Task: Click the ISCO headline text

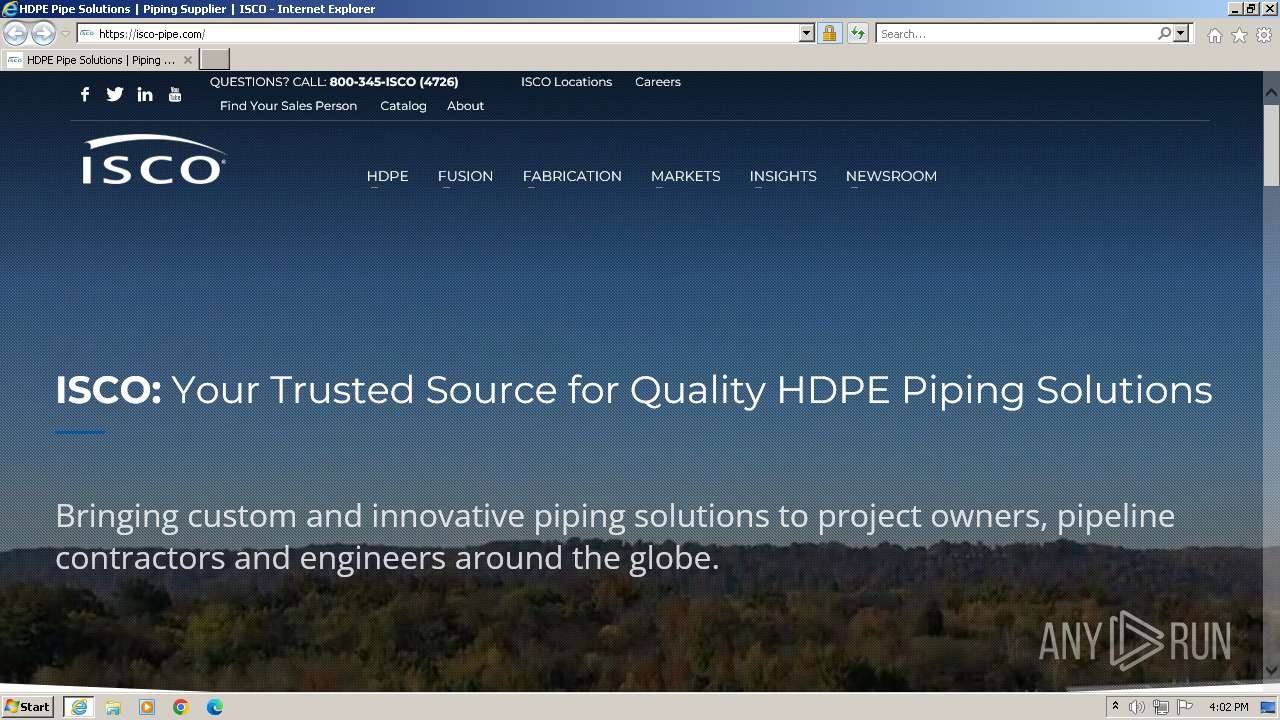Action: (634, 390)
